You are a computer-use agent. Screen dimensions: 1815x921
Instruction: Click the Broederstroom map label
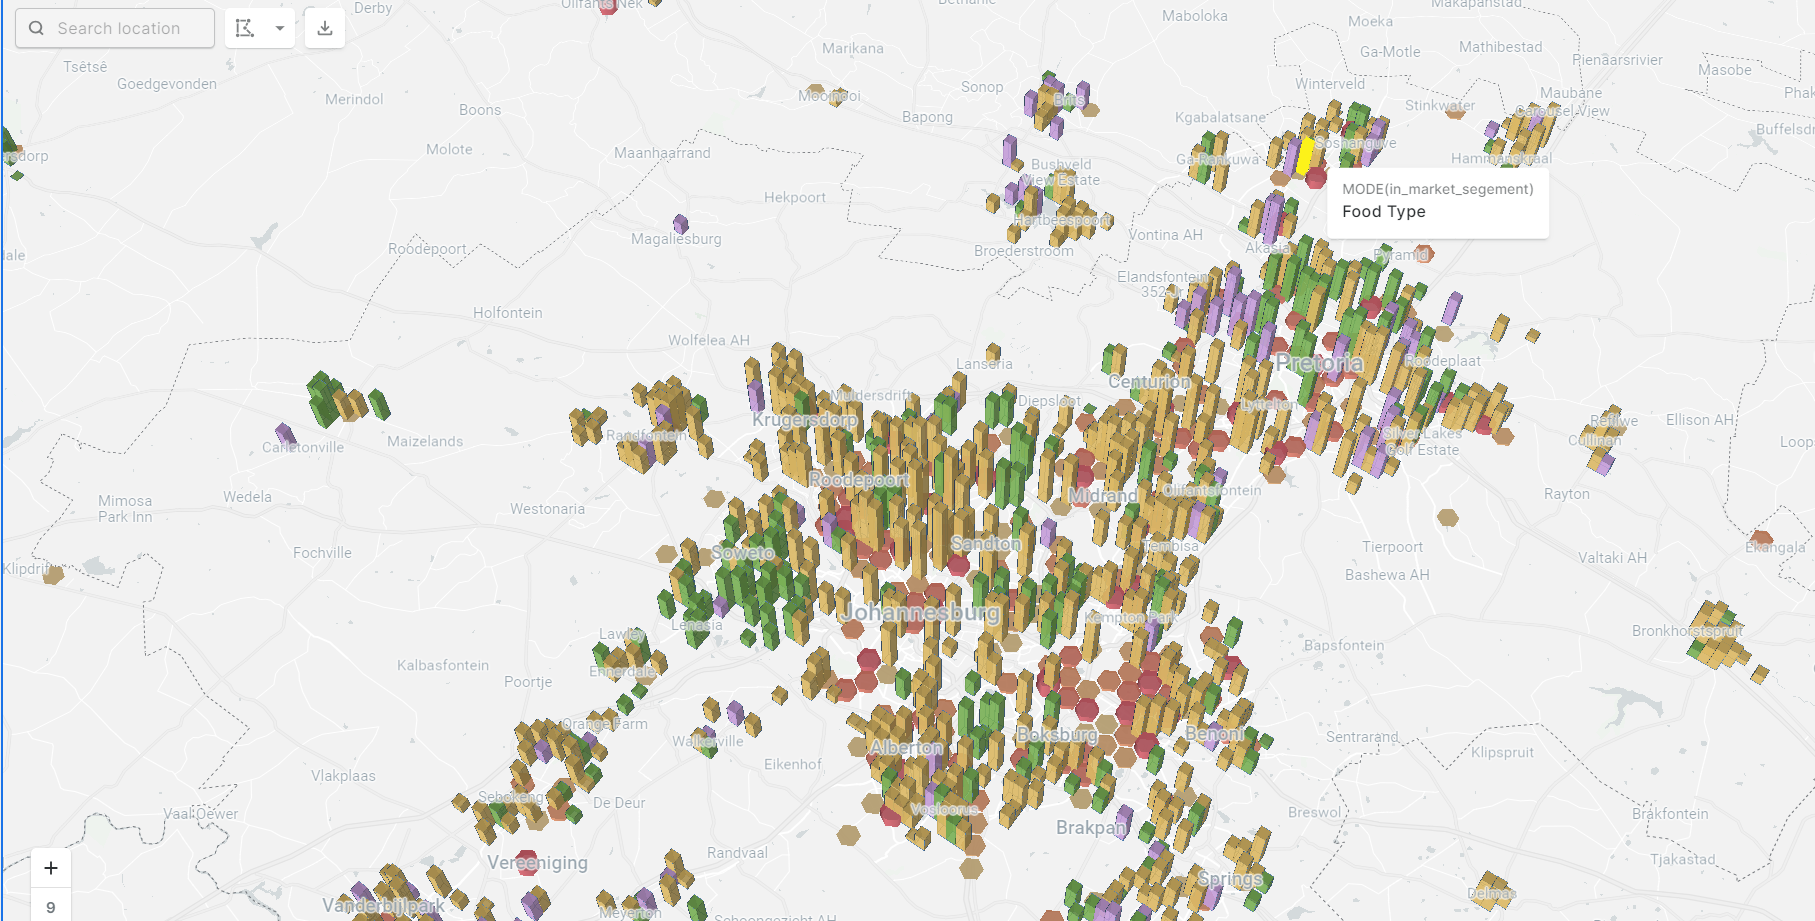1024,251
